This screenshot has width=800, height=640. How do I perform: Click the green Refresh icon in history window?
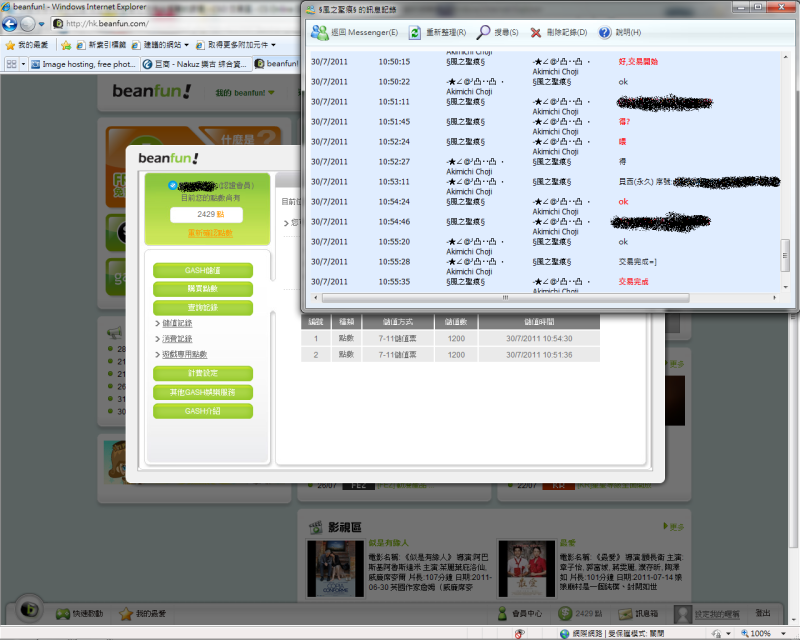[415, 33]
